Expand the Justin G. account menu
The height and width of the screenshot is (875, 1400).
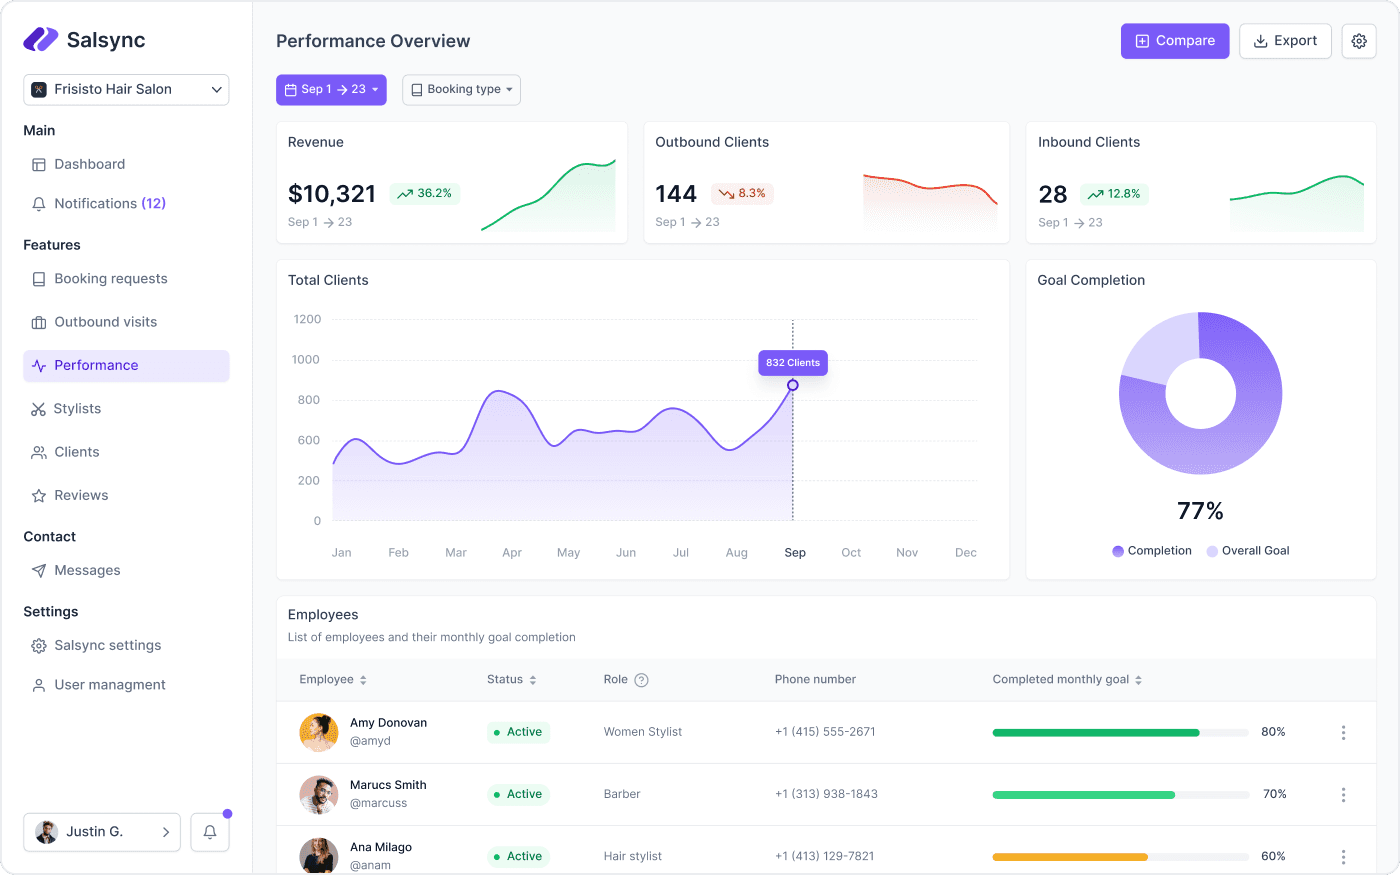(102, 832)
